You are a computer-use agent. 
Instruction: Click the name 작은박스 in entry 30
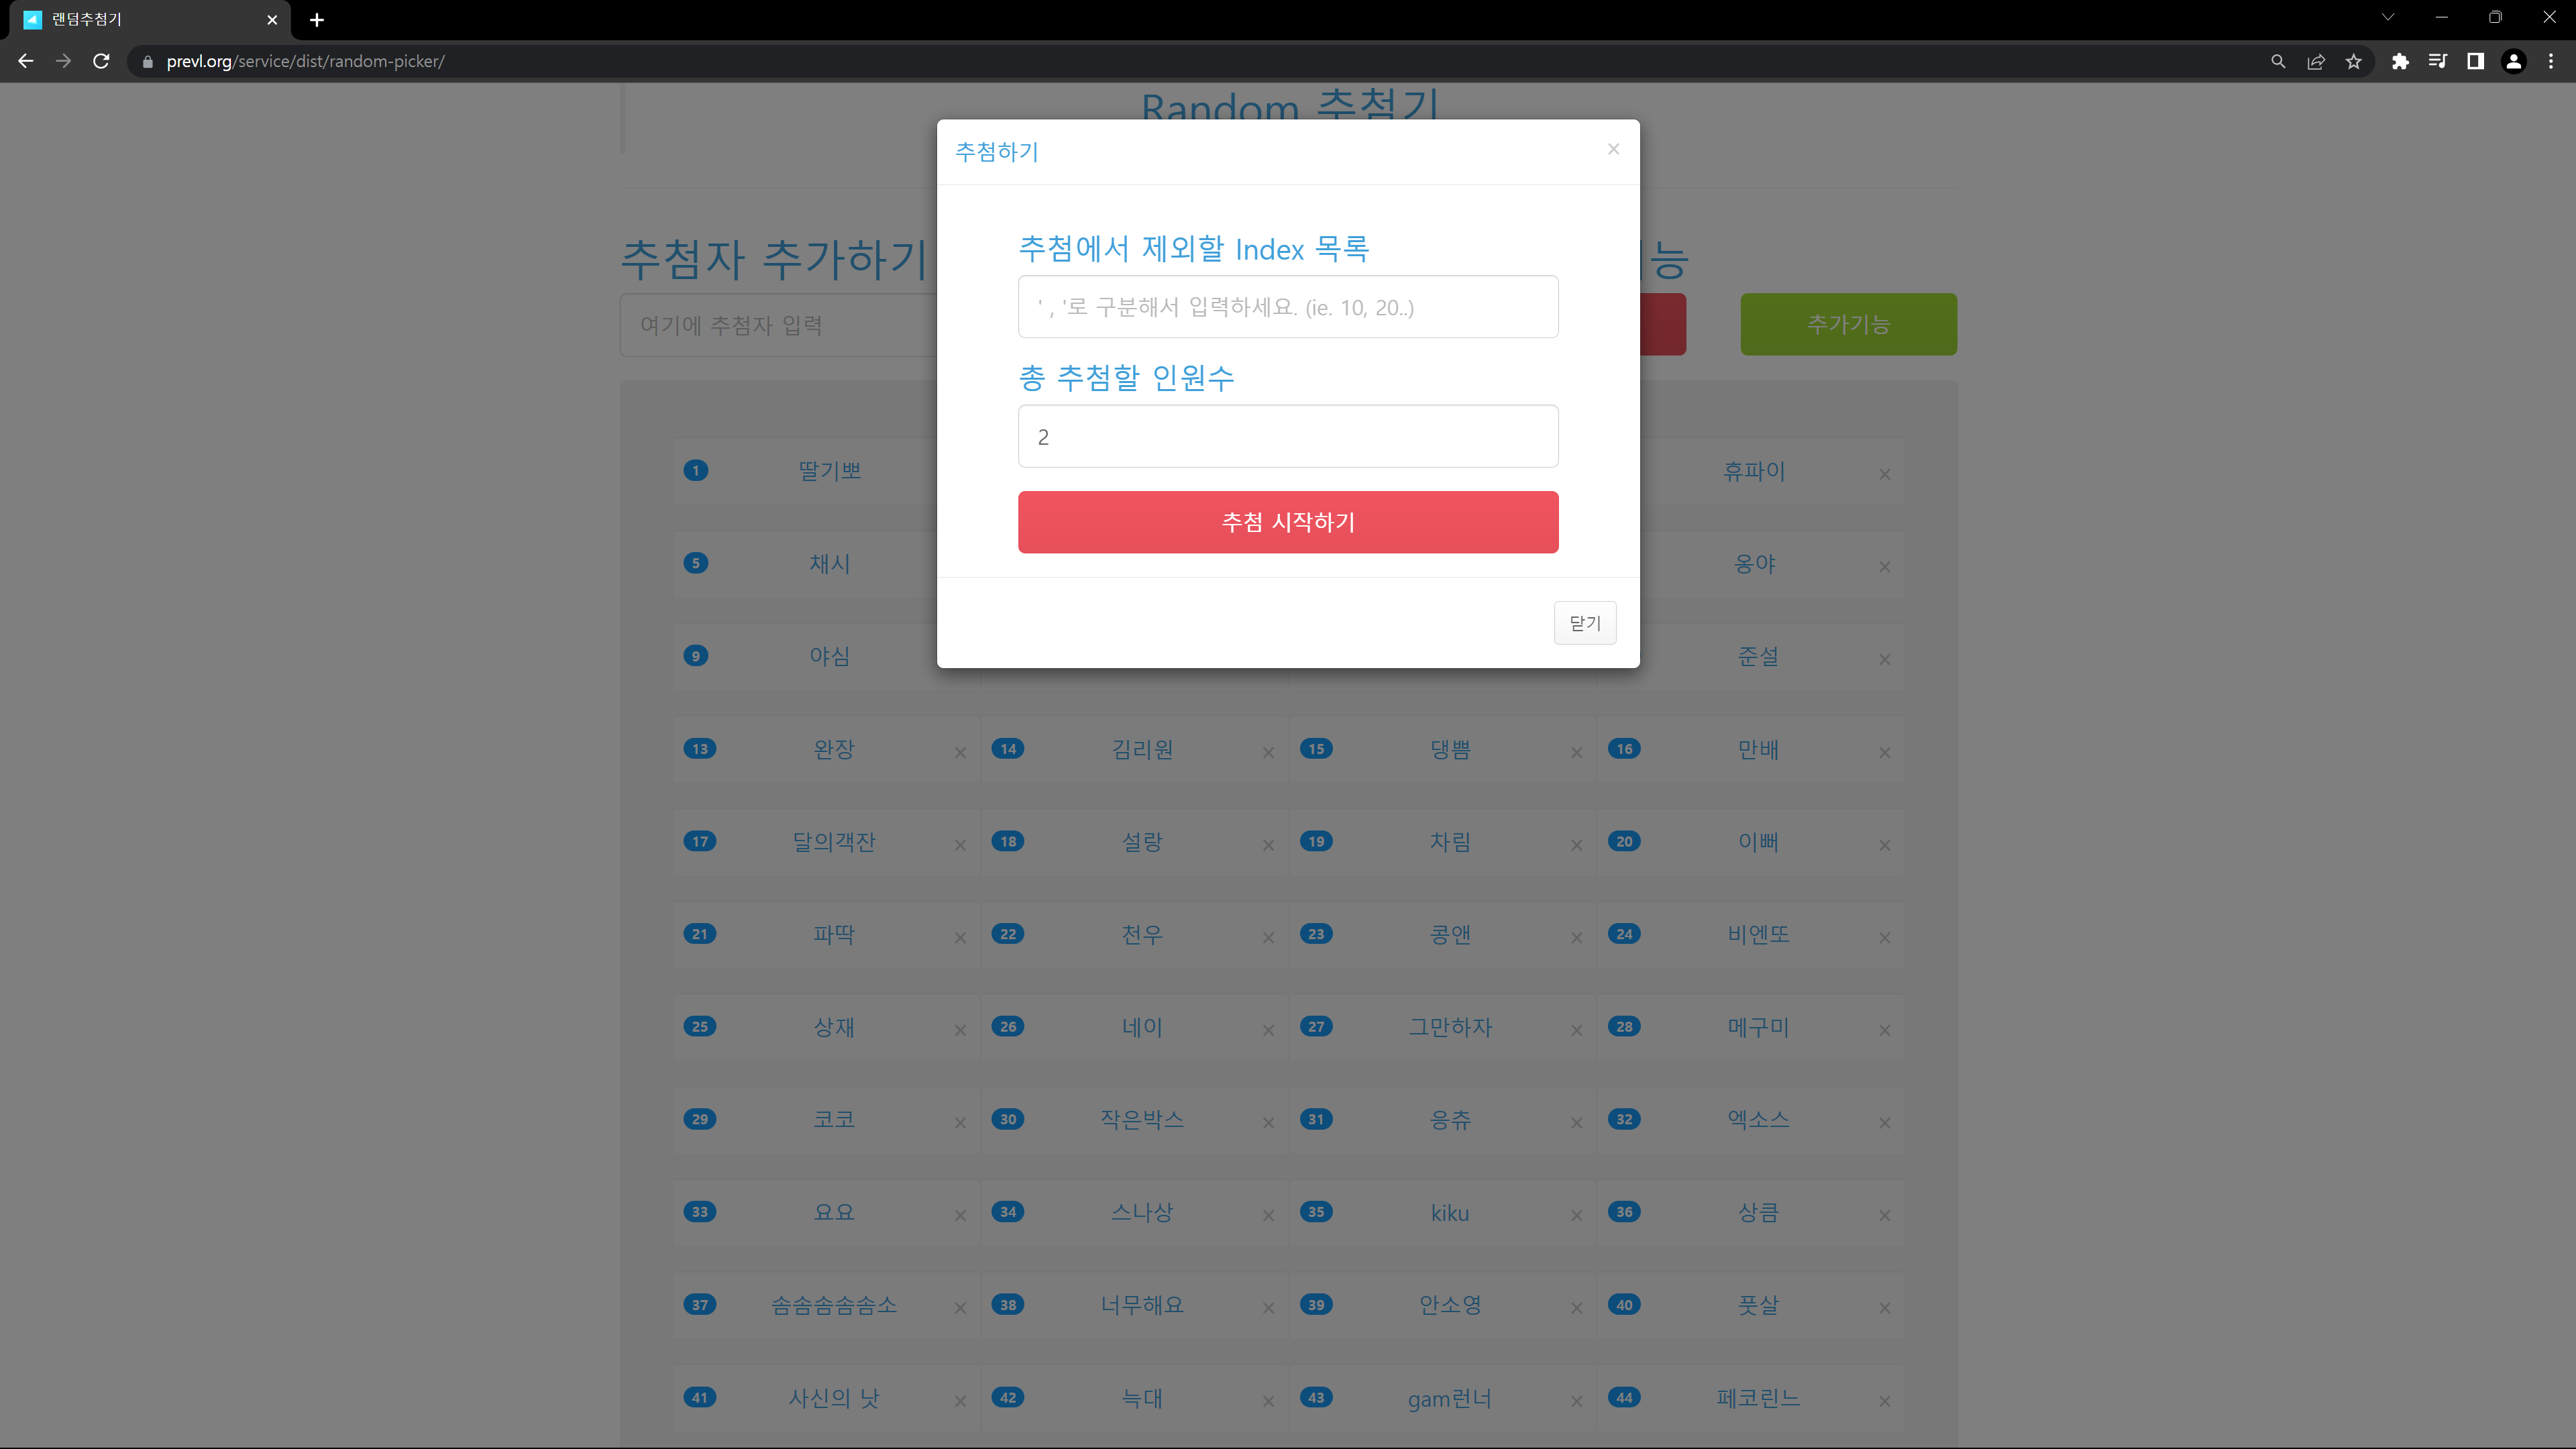1142,1119
